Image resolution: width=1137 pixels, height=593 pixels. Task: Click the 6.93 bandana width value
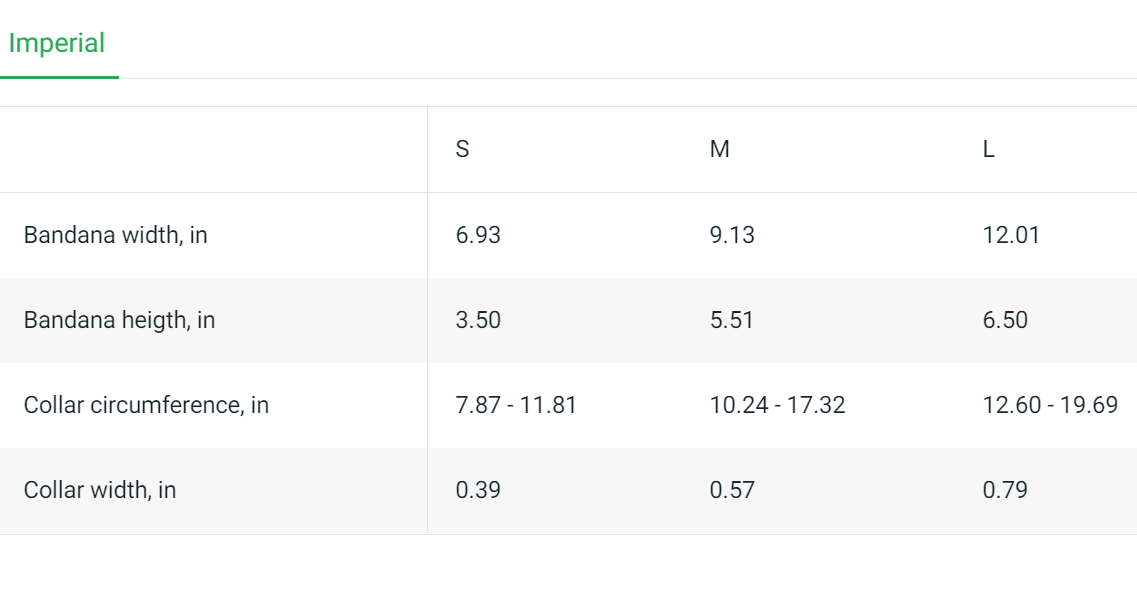coord(478,236)
